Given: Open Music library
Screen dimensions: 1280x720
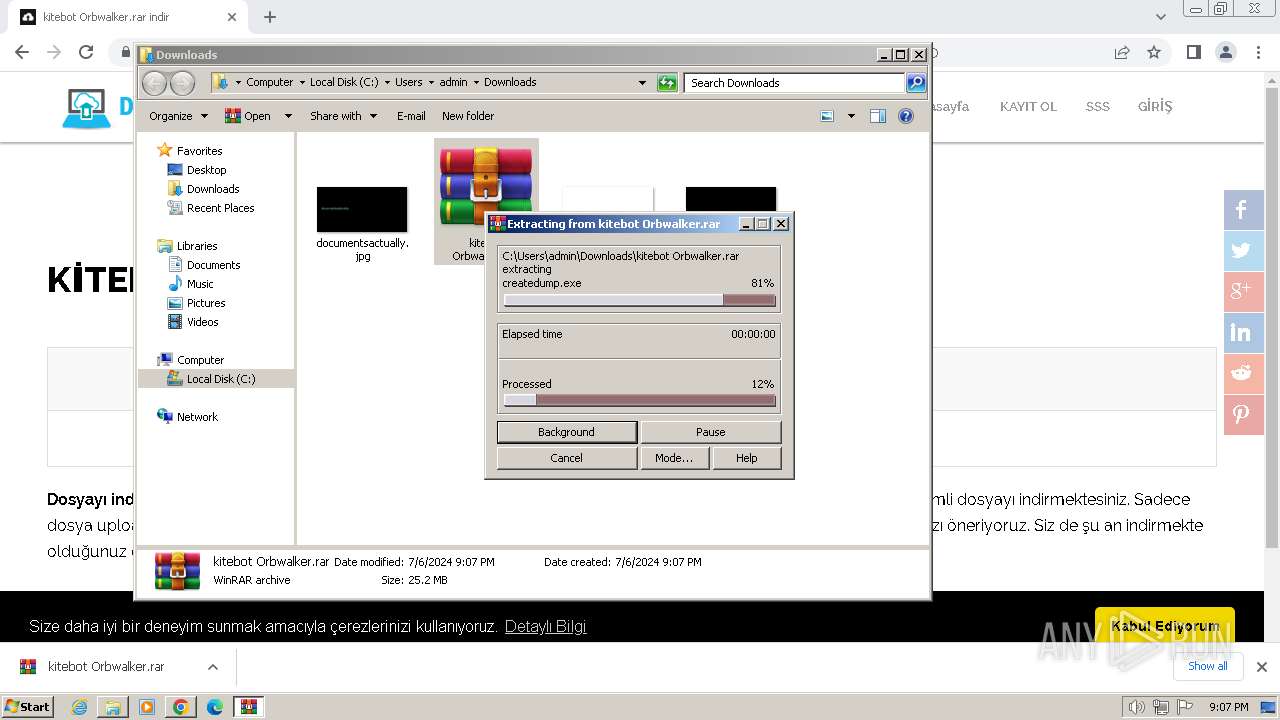Looking at the screenshot, I should [200, 284].
